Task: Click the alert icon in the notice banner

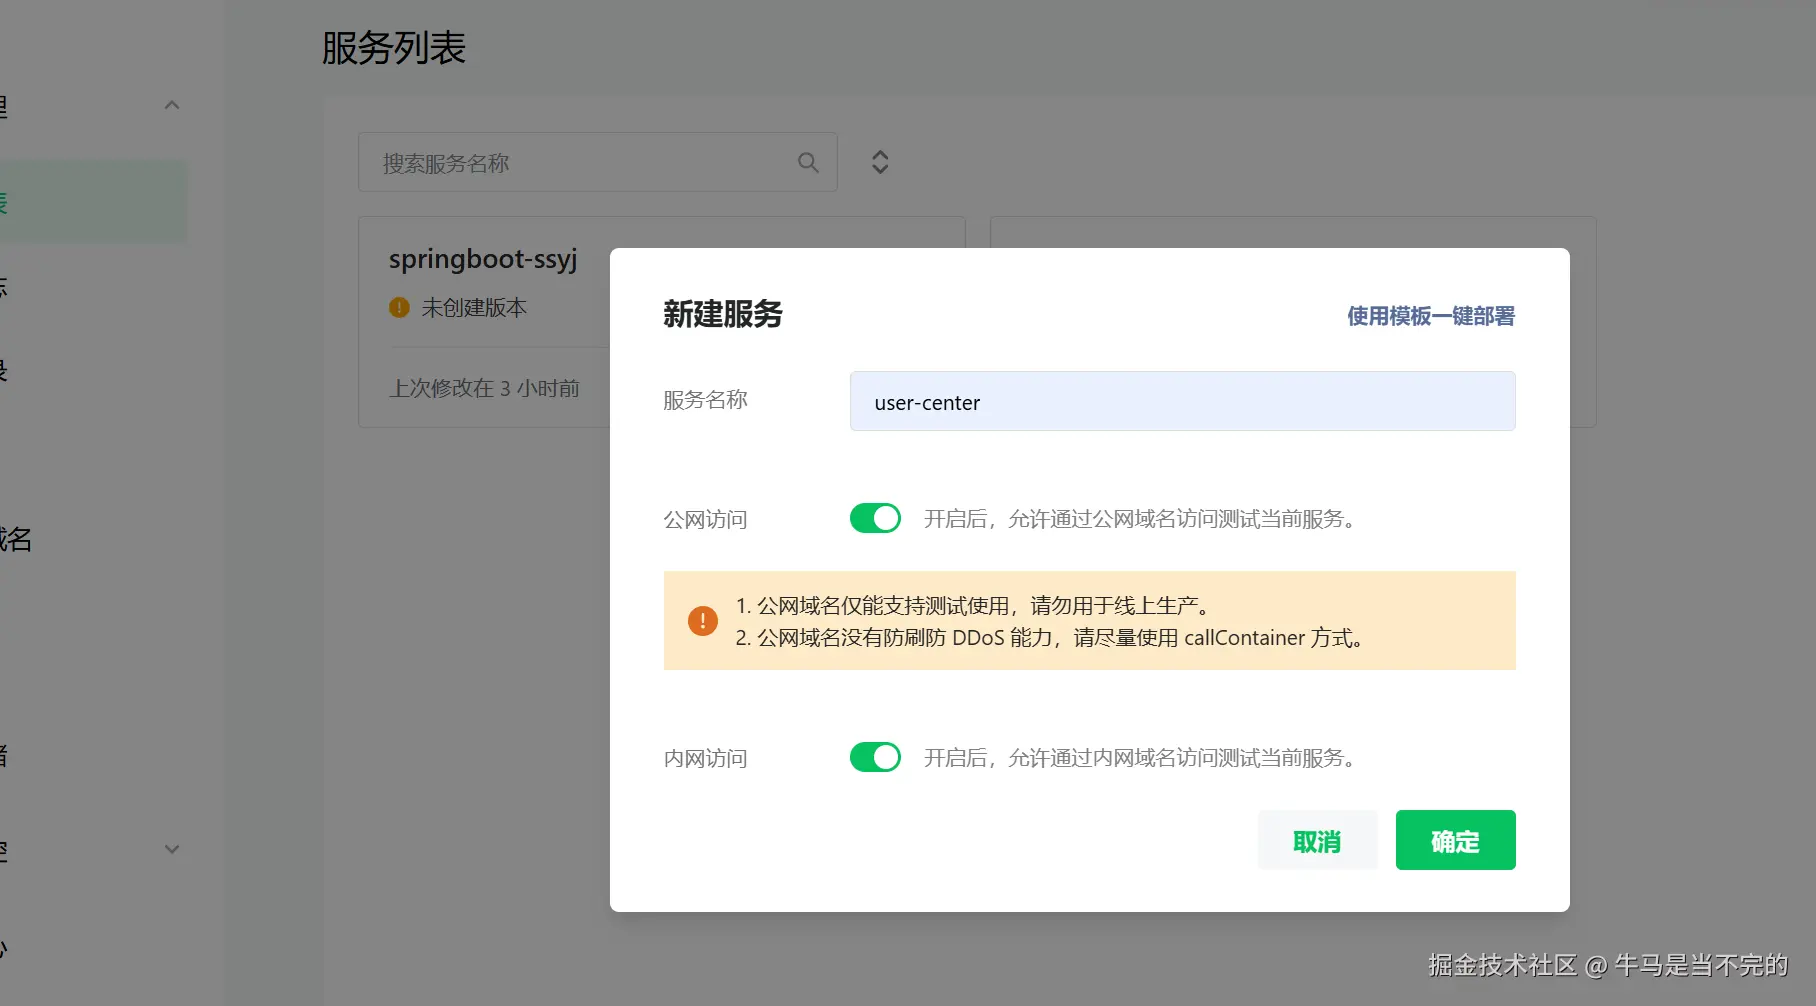Action: coord(703,621)
